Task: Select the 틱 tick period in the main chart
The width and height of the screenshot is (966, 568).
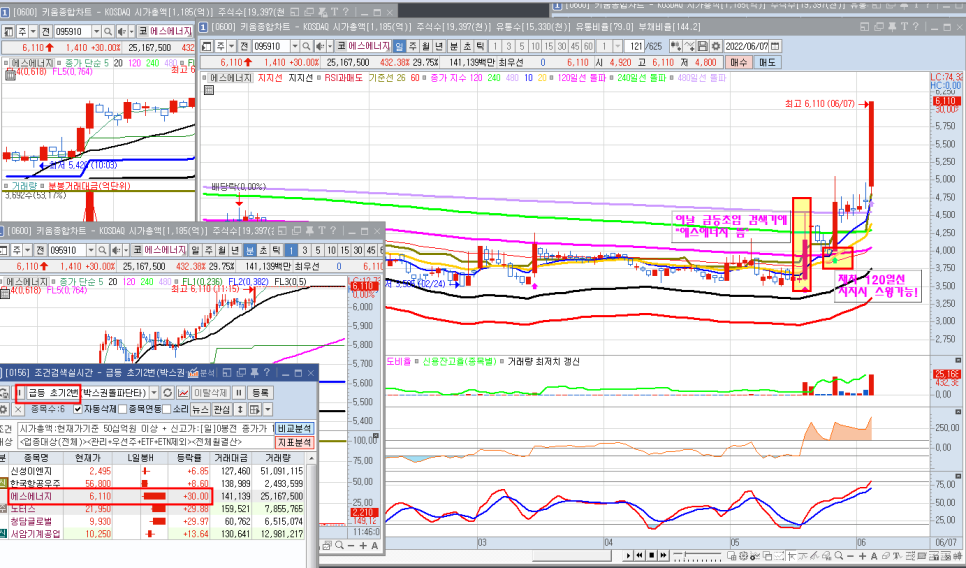Action: click(x=480, y=46)
